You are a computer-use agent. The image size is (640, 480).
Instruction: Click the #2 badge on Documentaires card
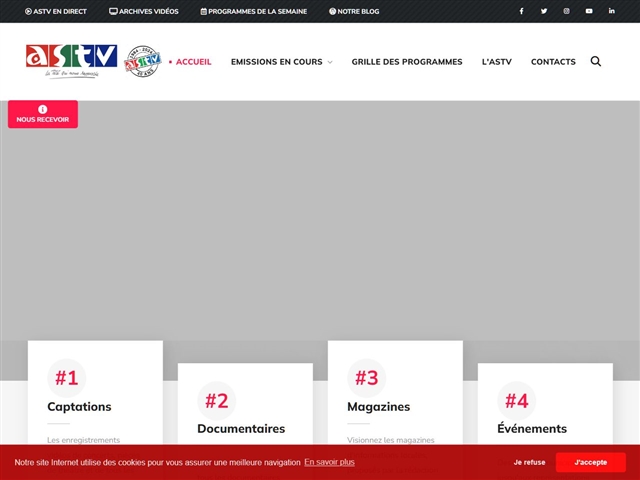(216, 400)
